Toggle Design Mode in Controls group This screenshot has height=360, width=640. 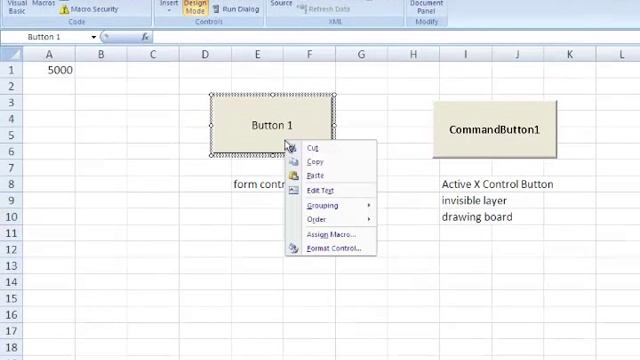click(195, 7)
